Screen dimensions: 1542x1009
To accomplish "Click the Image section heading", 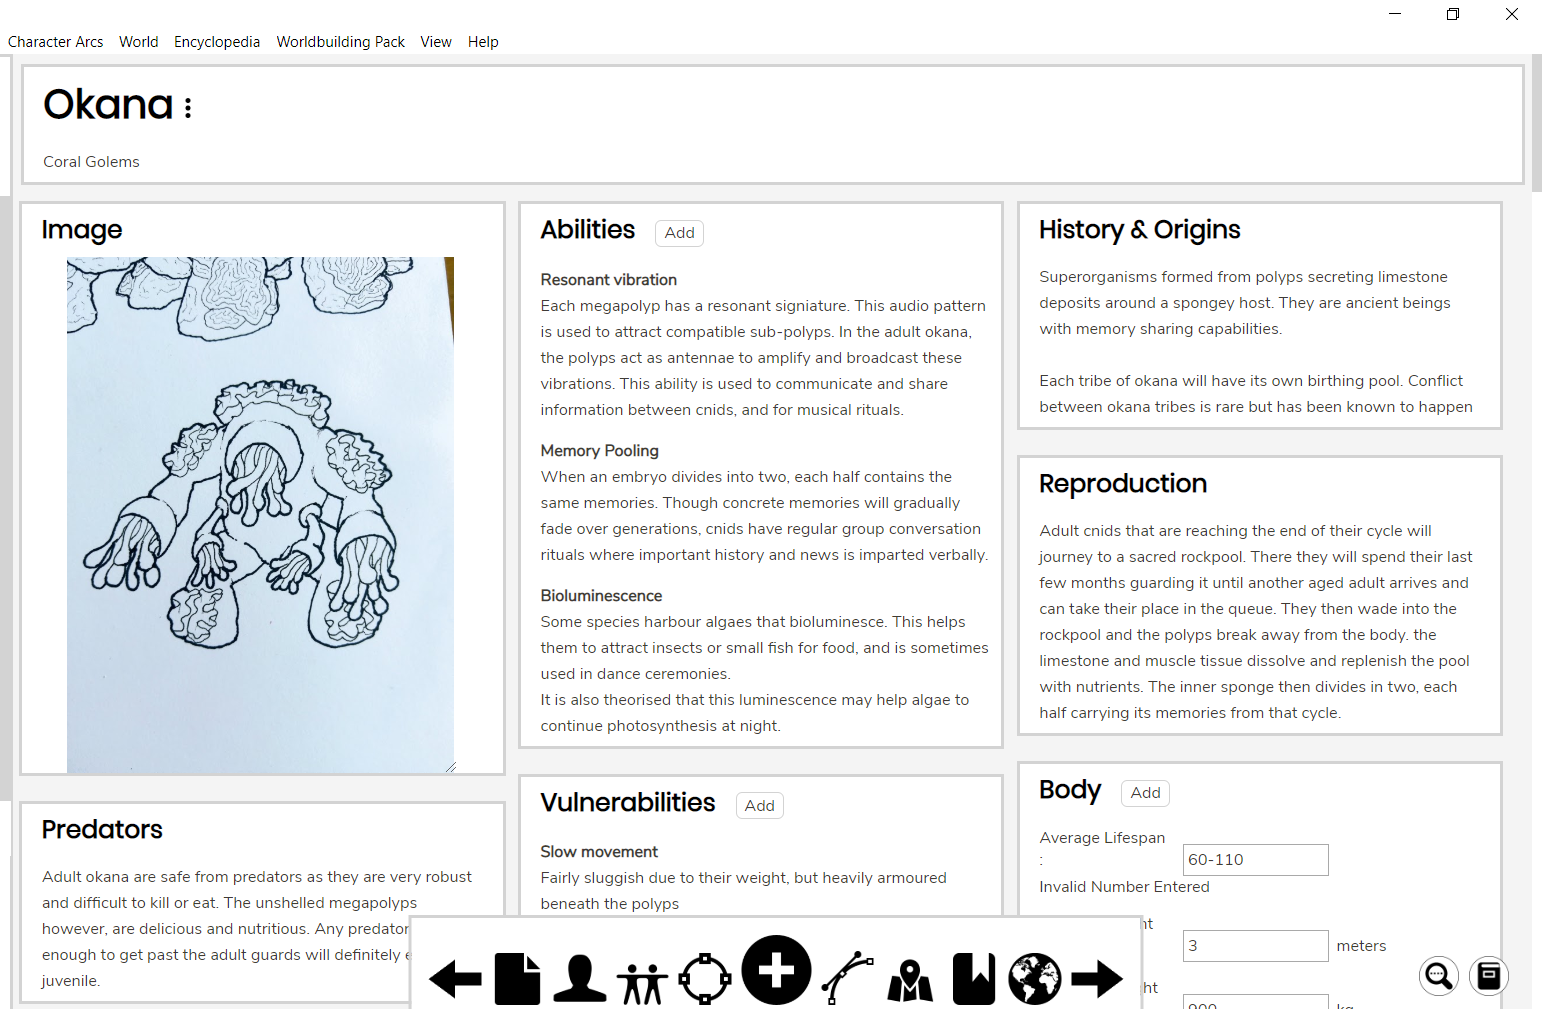I will (82, 231).
